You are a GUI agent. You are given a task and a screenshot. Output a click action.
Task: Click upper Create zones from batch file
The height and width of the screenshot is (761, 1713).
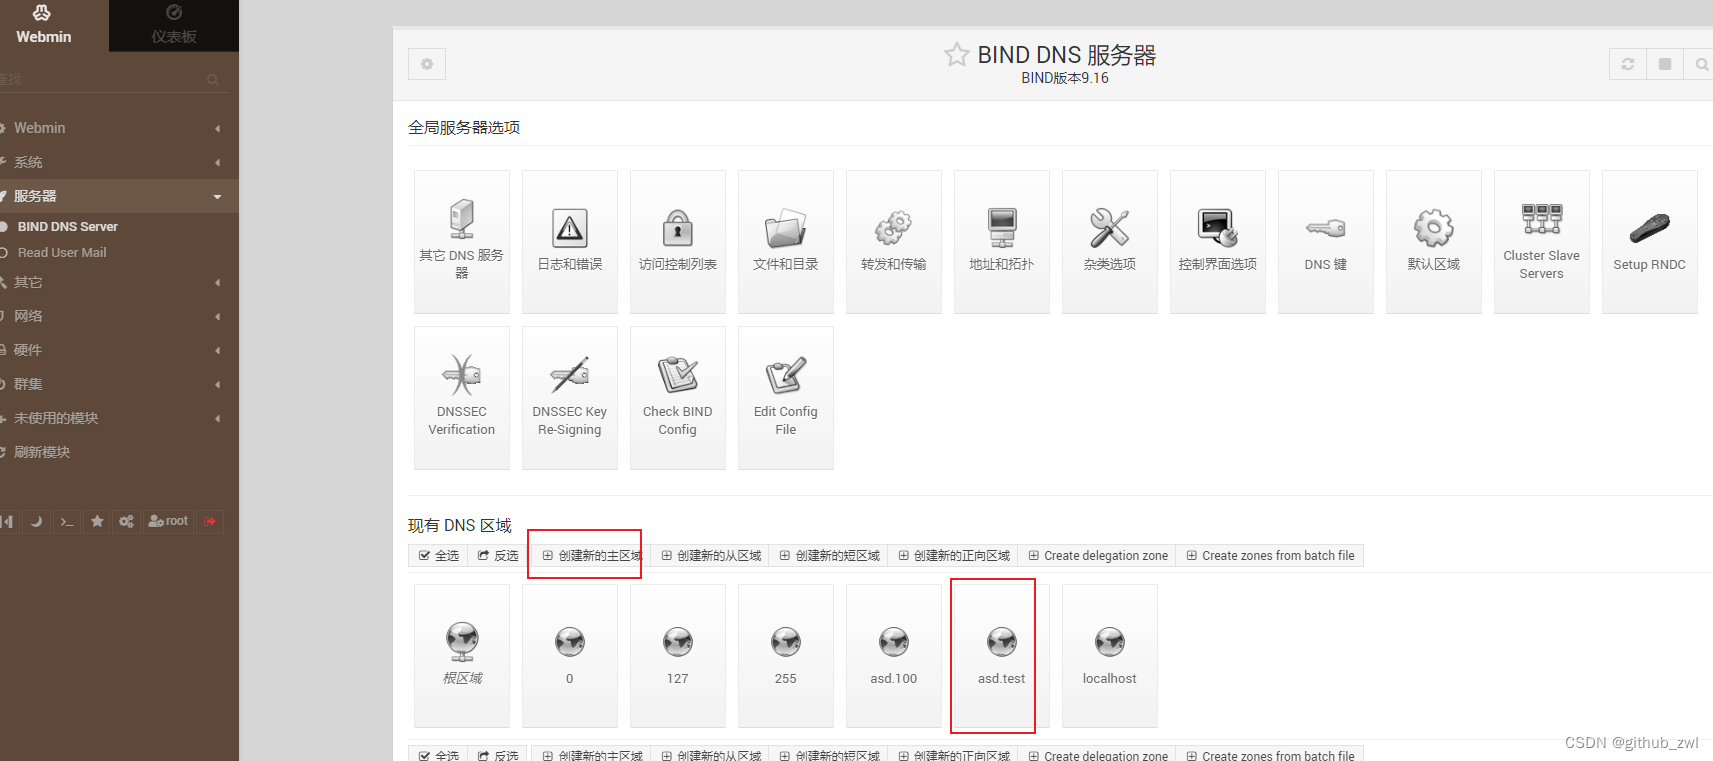(x=1270, y=556)
